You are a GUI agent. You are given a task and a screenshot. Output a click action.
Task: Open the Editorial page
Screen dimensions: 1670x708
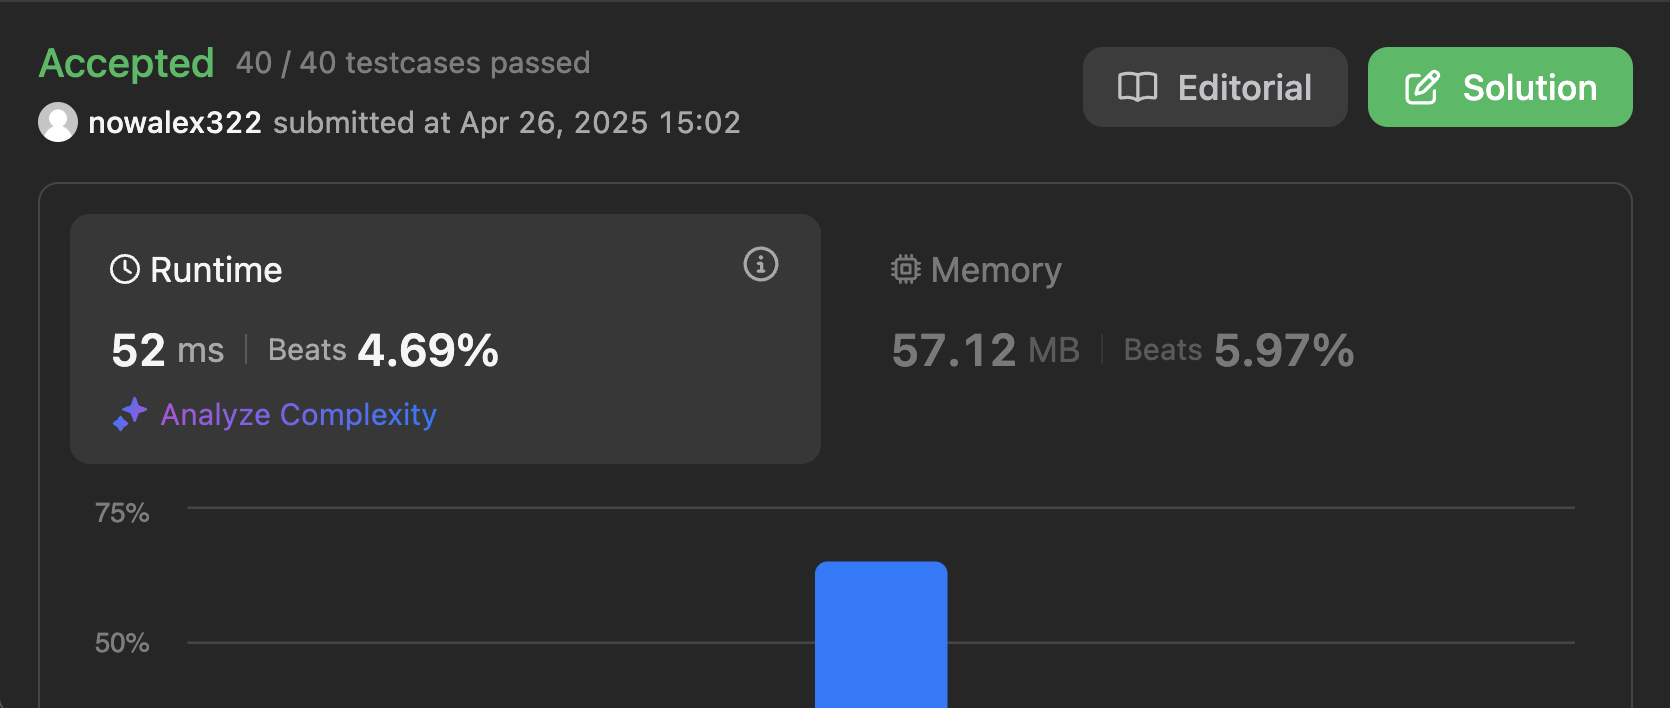(x=1215, y=88)
